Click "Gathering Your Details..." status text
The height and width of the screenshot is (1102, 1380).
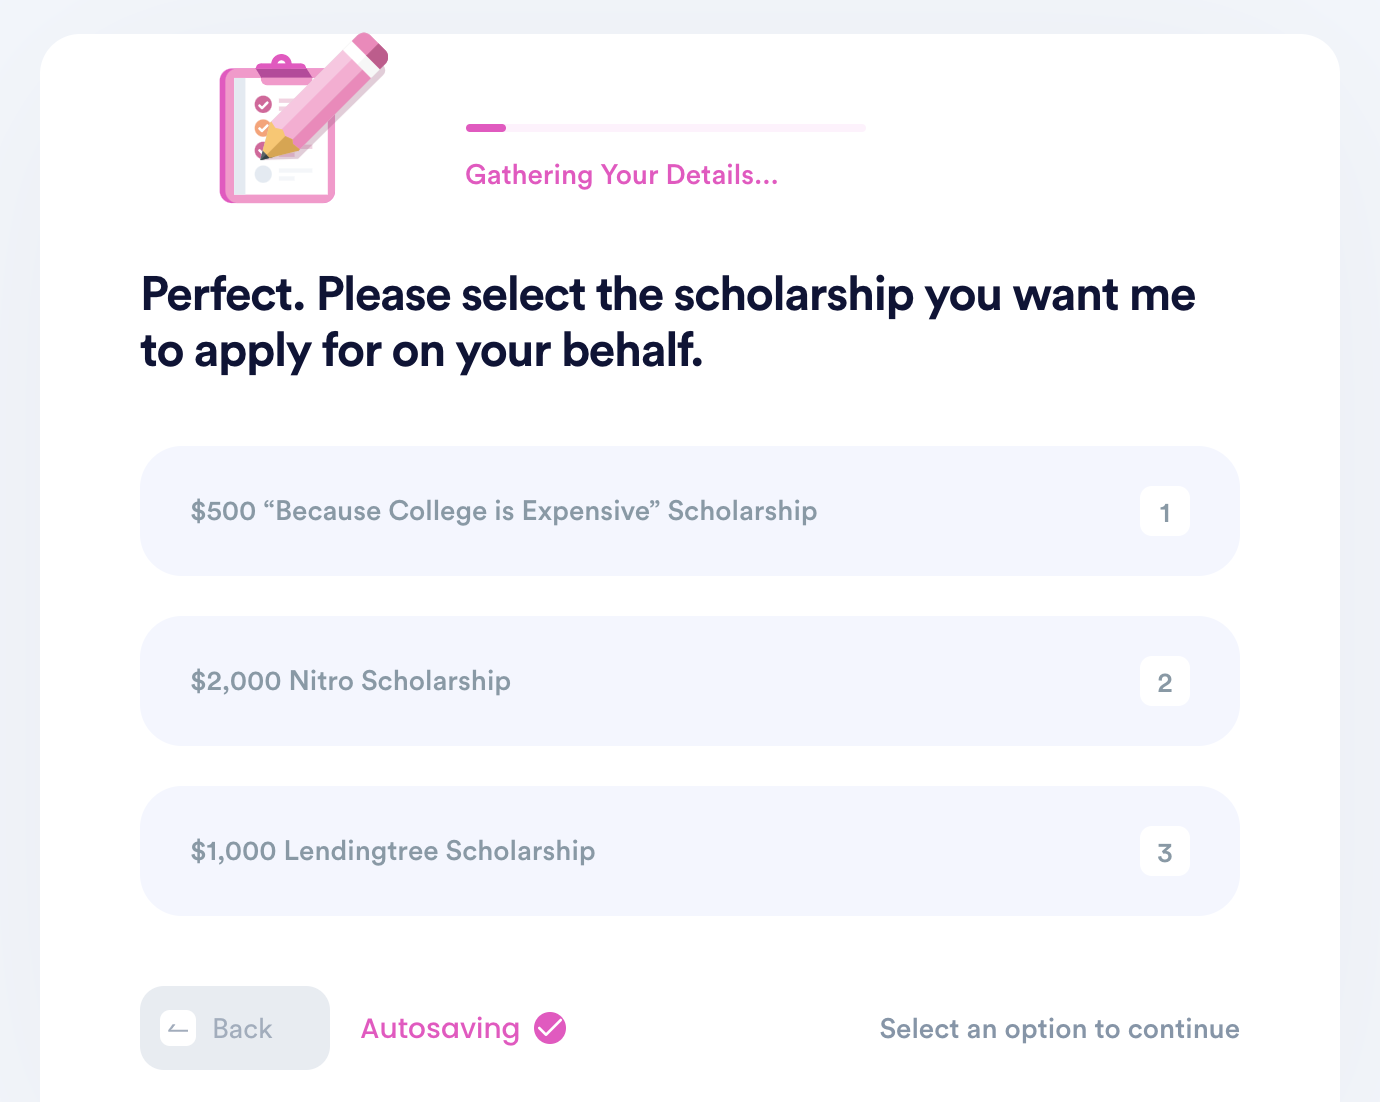[x=621, y=175]
